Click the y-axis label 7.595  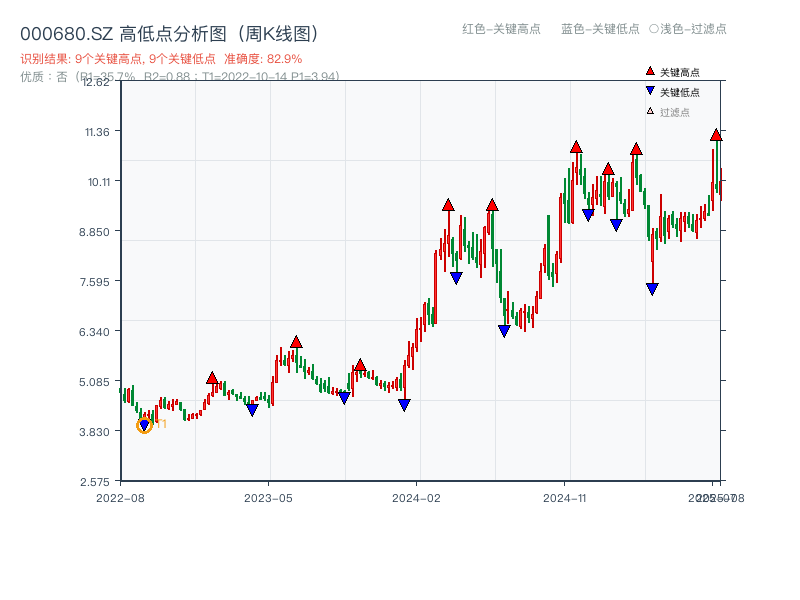click(94, 282)
